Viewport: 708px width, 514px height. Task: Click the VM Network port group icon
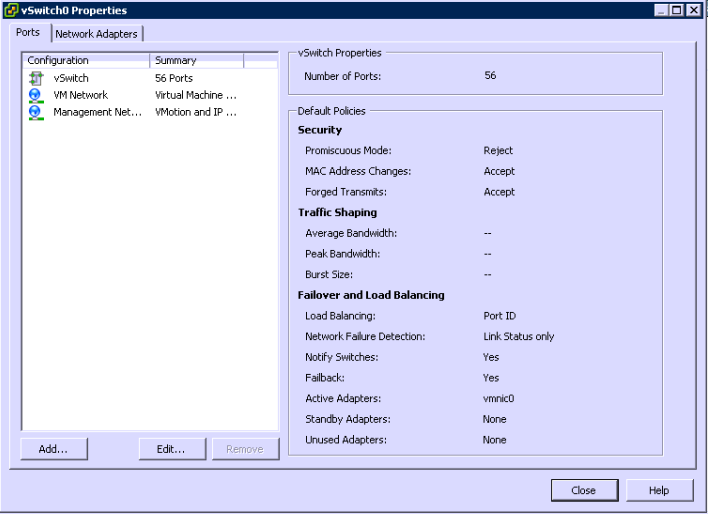tap(36, 95)
